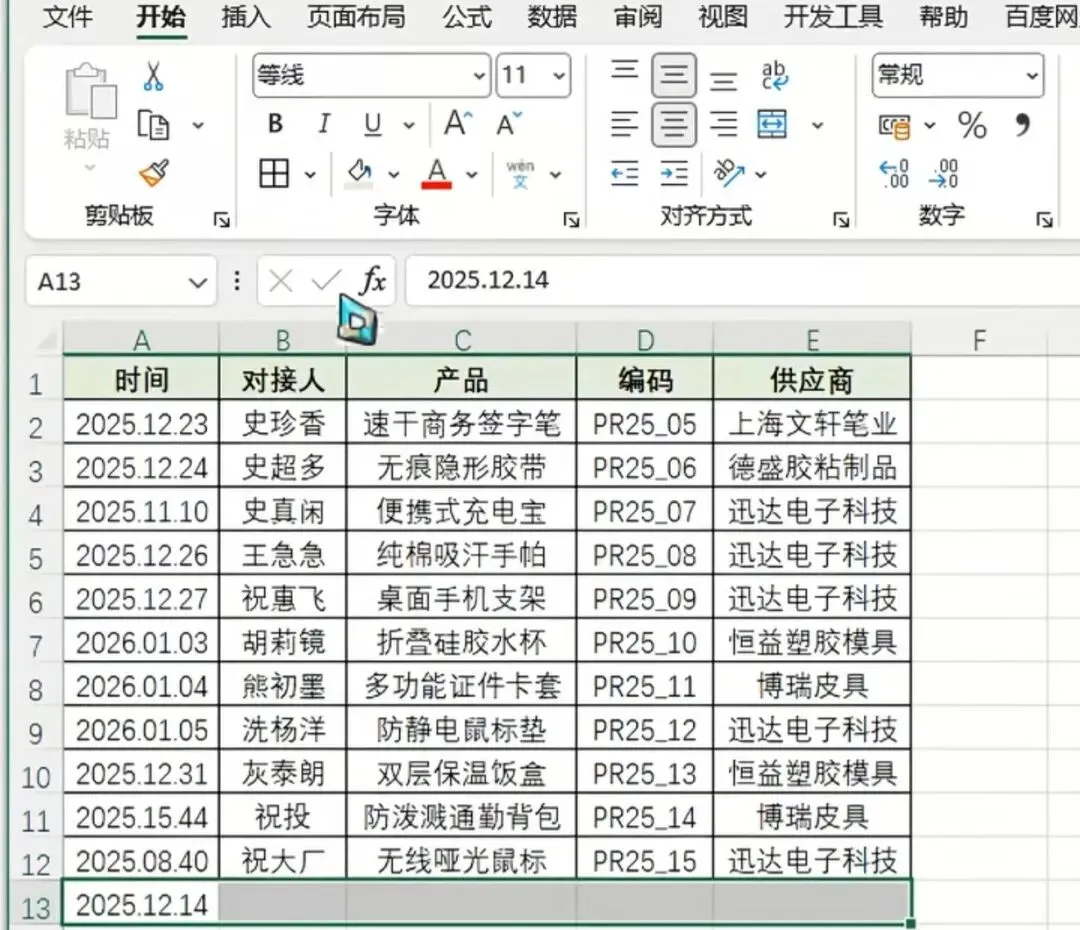The height and width of the screenshot is (930, 1080).
Task: Open 字体 group dialog launcher
Action: click(x=571, y=220)
